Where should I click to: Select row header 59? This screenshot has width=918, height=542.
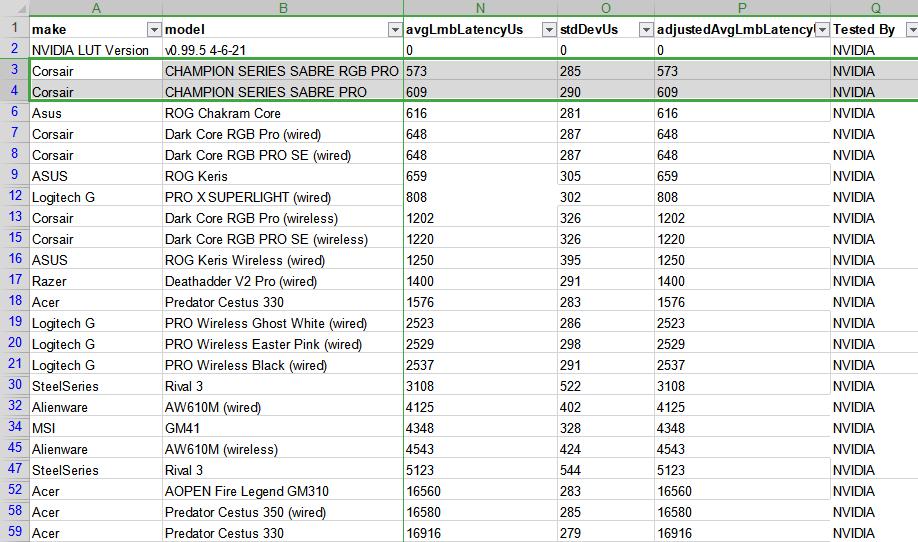(15, 532)
